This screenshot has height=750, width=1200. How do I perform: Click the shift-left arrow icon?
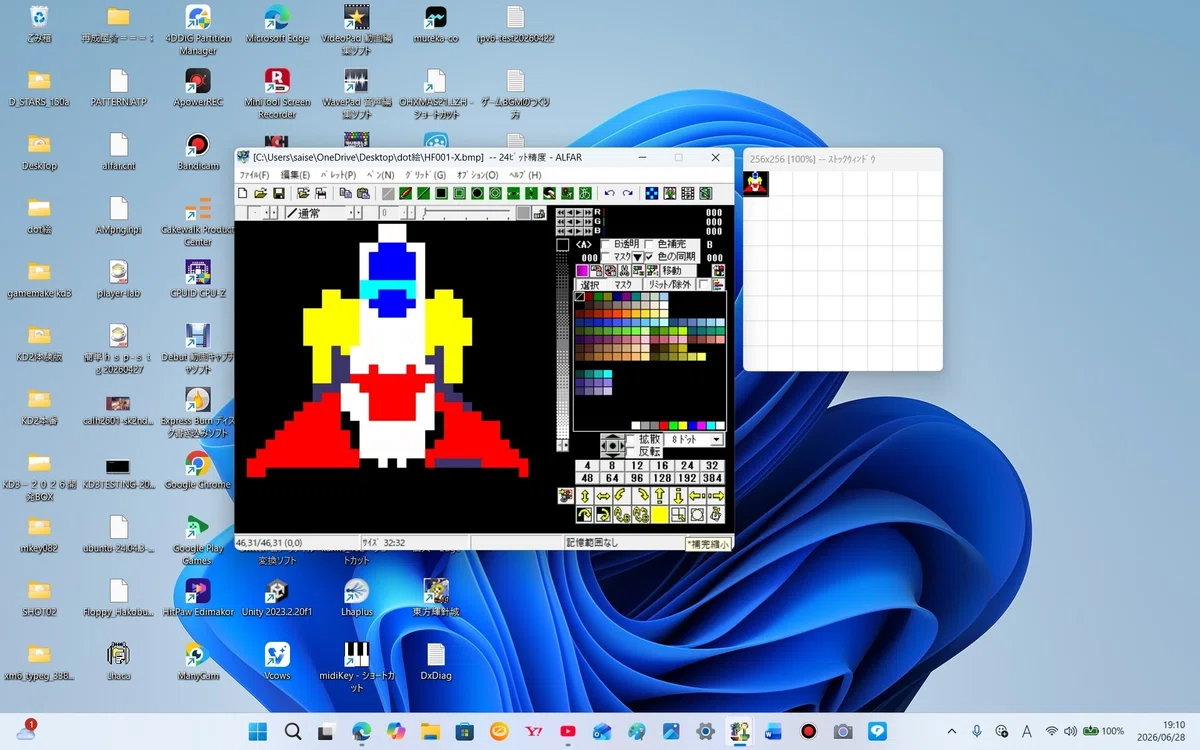(x=697, y=496)
